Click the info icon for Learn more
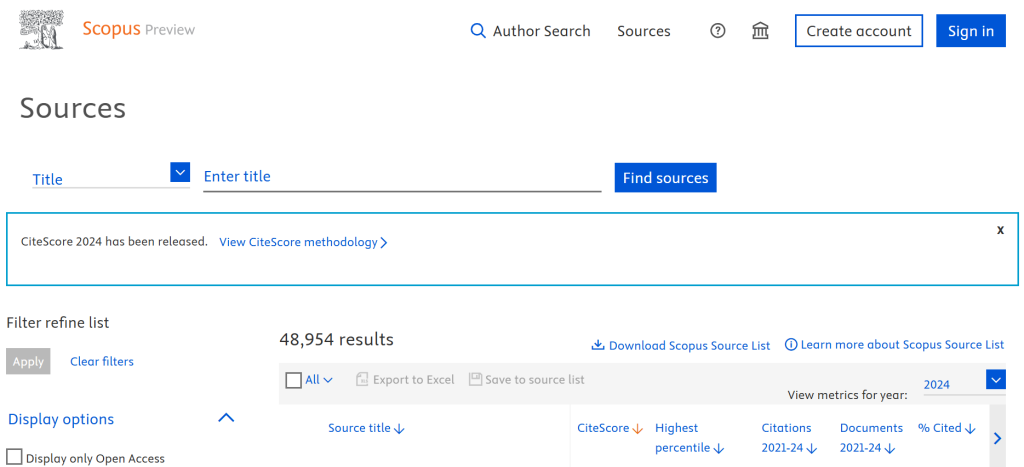Screen dimensions: 1024x467 point(791,344)
